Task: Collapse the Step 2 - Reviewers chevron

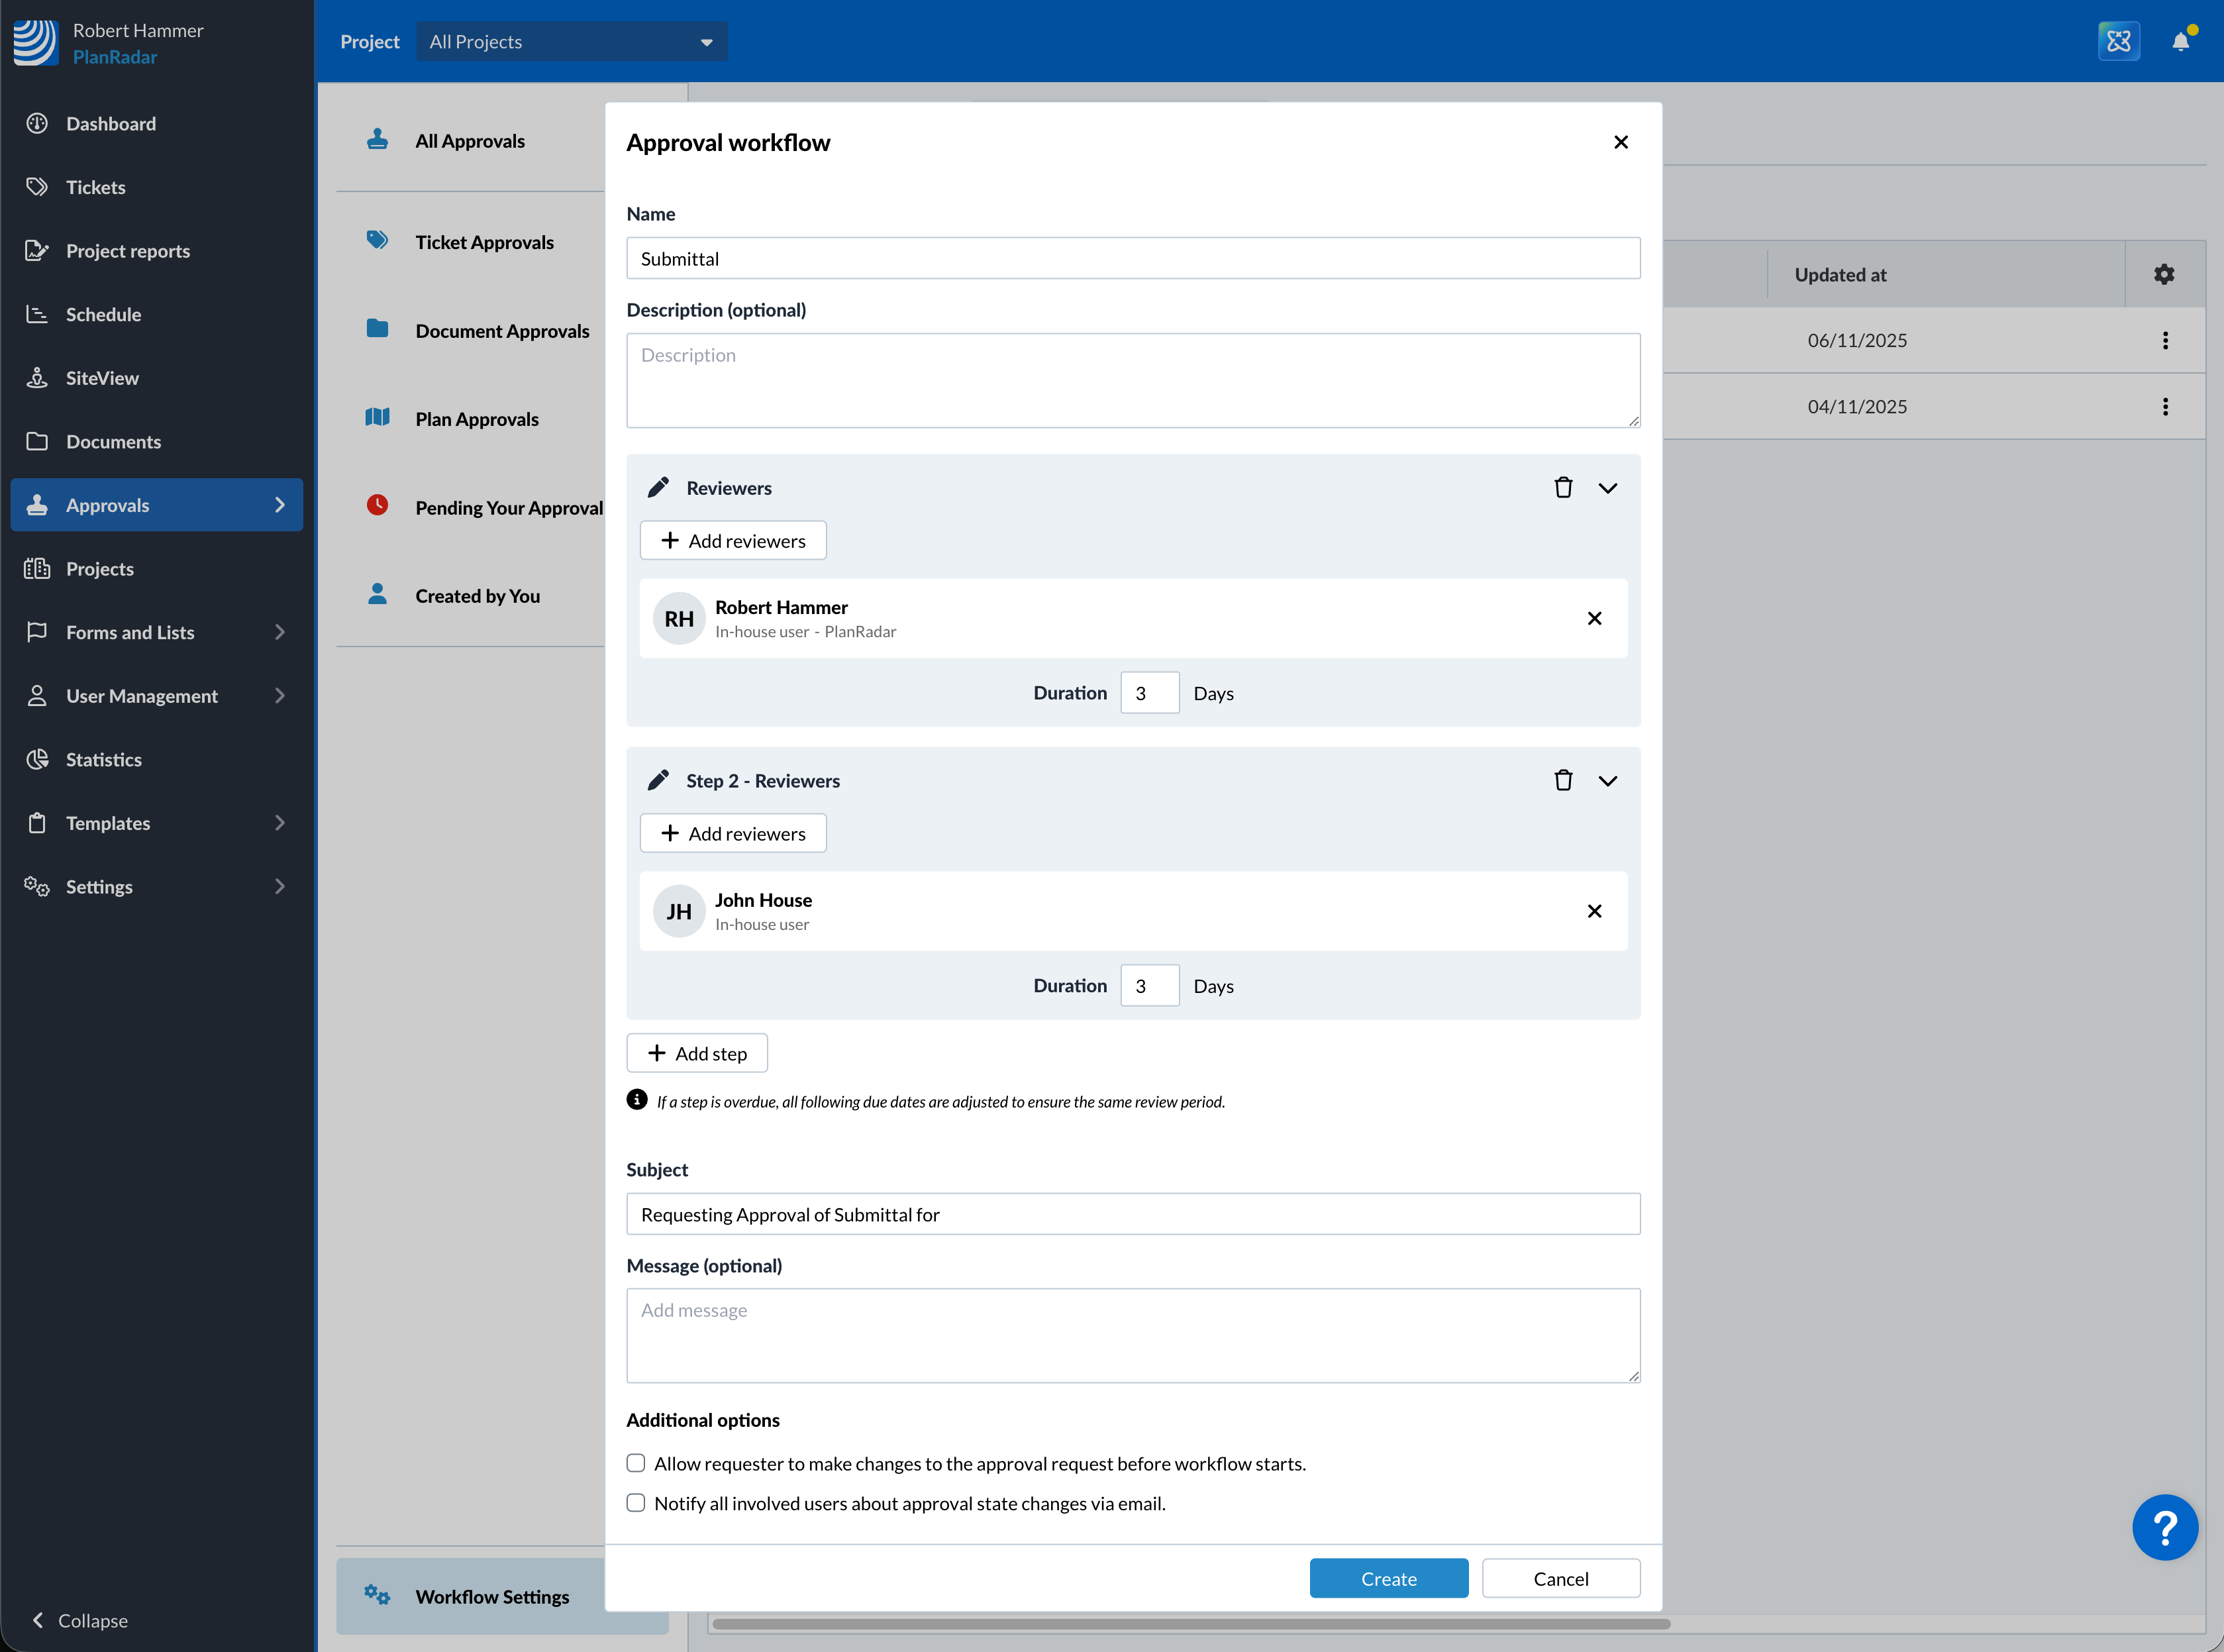Action: click(1607, 780)
